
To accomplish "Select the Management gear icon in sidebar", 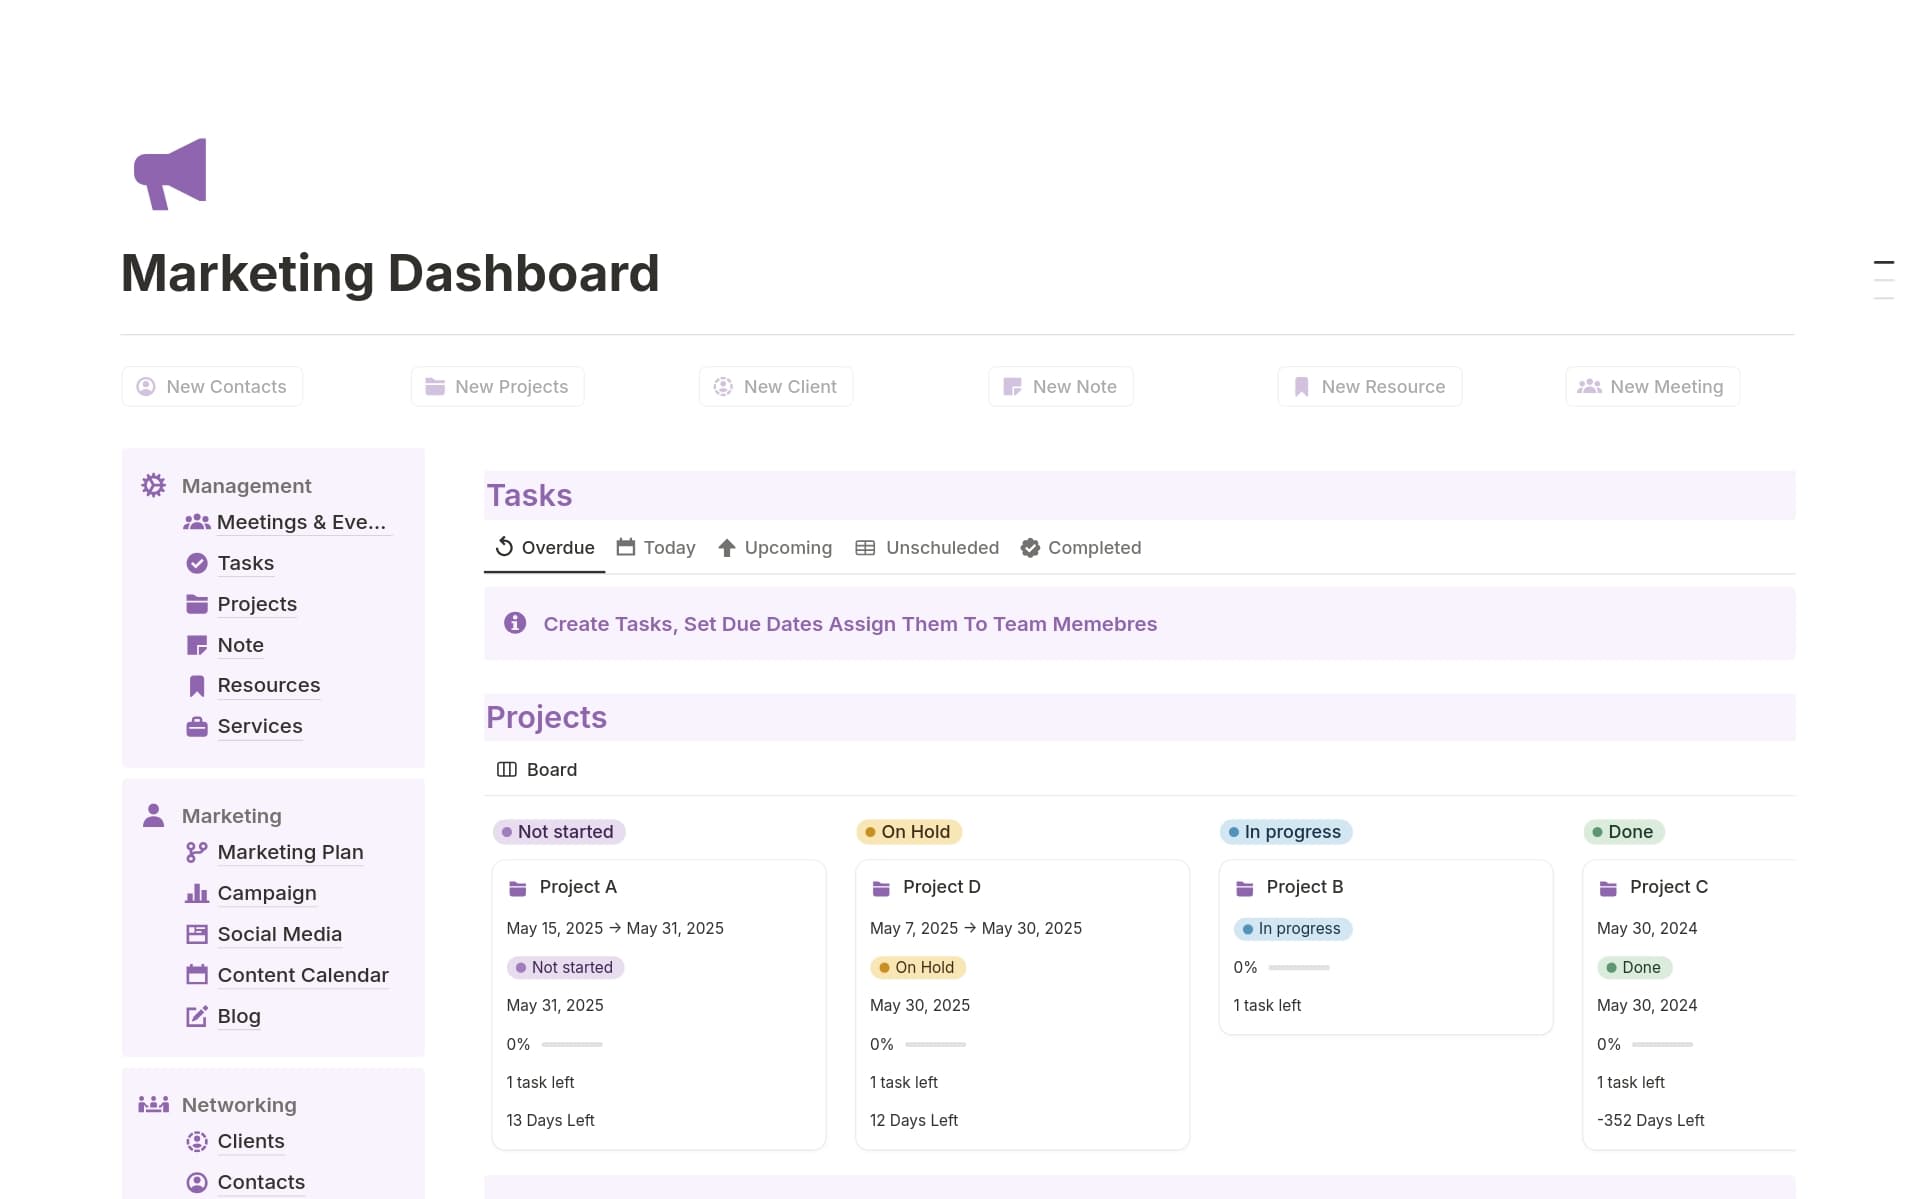I will pyautogui.click(x=152, y=484).
